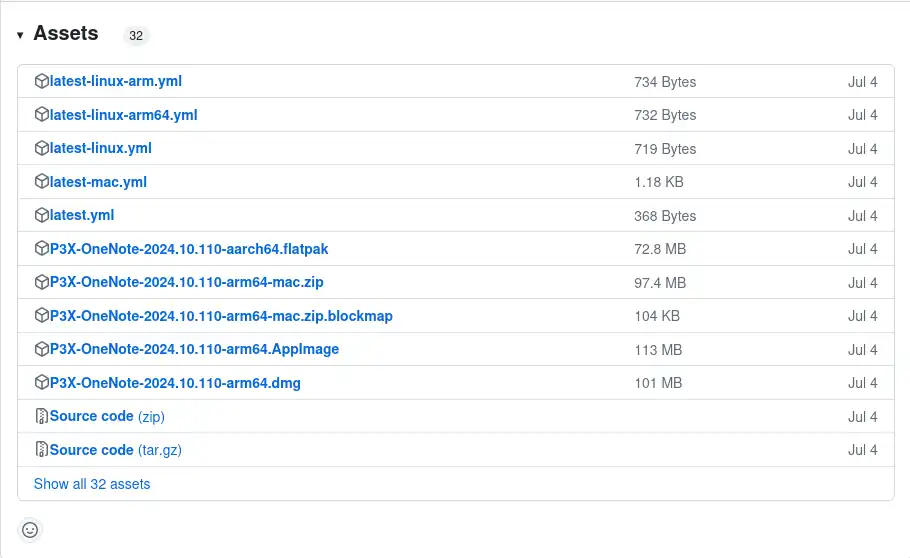This screenshot has width=910, height=558.
Task: Click the 1.18 KB size text
Action: 659,182
